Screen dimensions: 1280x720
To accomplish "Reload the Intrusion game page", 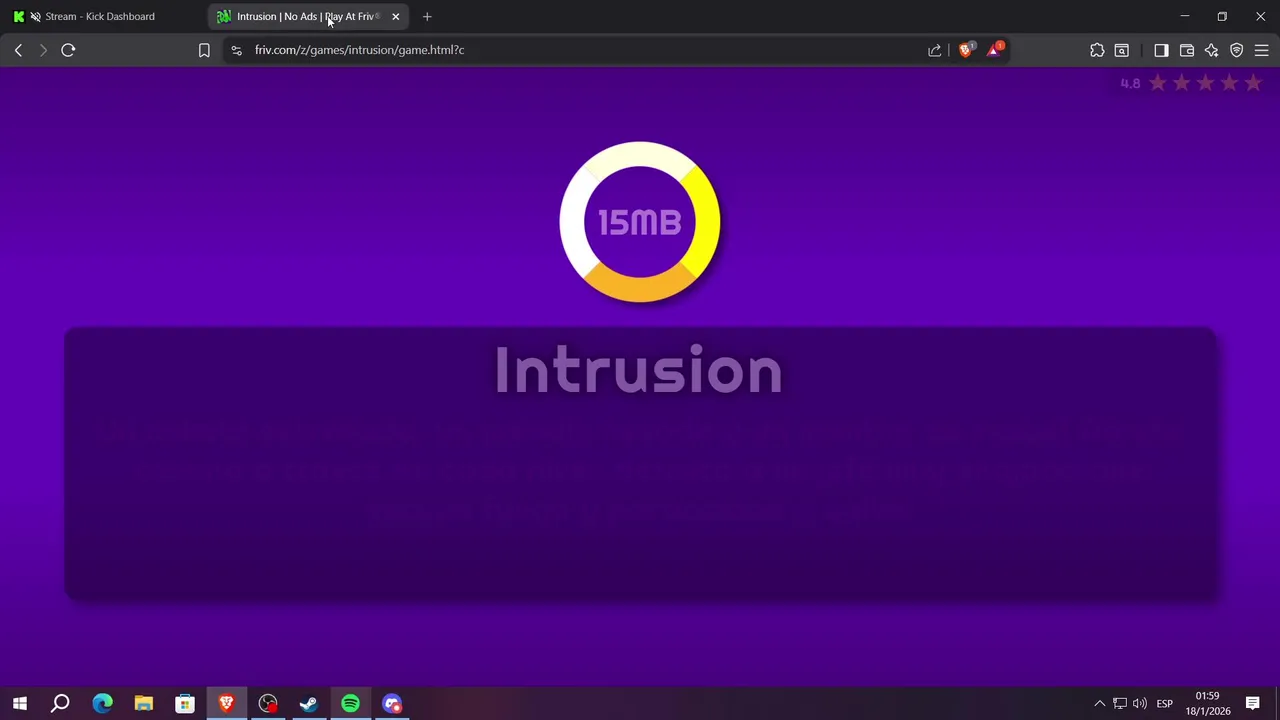I will [x=68, y=50].
